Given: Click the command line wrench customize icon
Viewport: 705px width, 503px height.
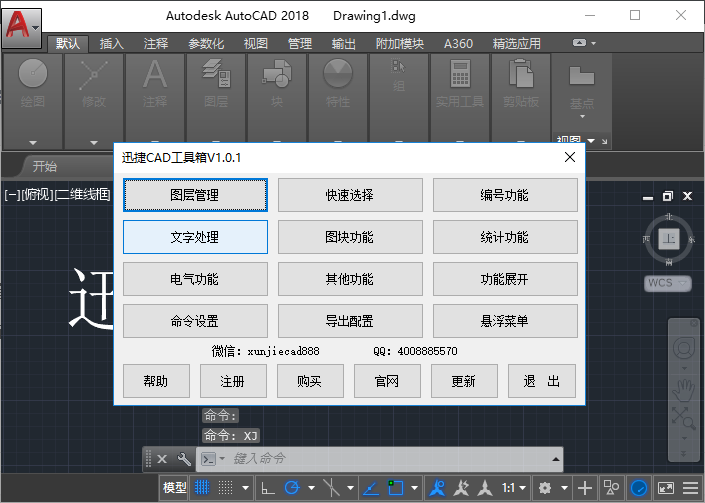Looking at the screenshot, I should point(184,459).
